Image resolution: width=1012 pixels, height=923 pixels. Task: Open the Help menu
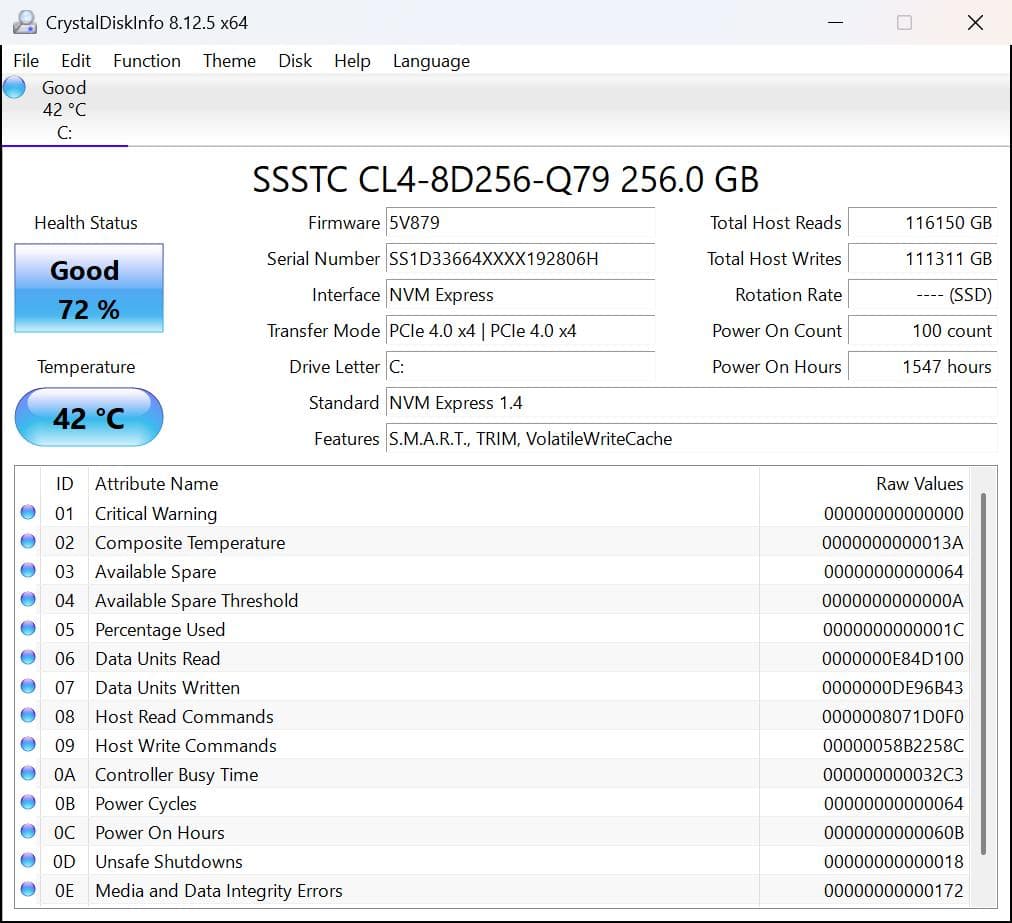(x=352, y=61)
